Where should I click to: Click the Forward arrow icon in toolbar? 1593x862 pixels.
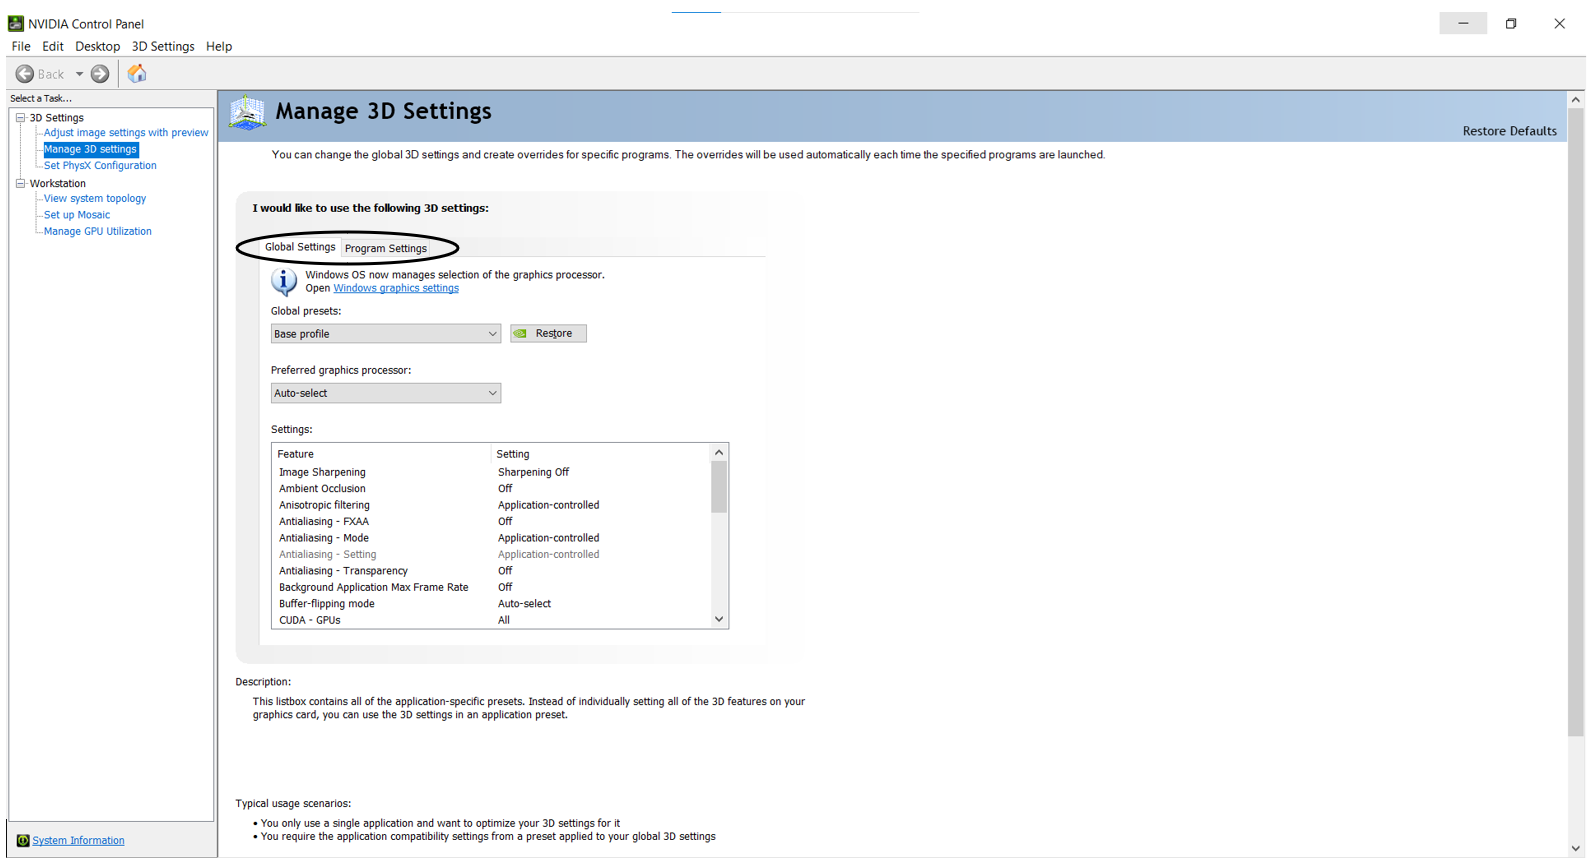click(100, 74)
